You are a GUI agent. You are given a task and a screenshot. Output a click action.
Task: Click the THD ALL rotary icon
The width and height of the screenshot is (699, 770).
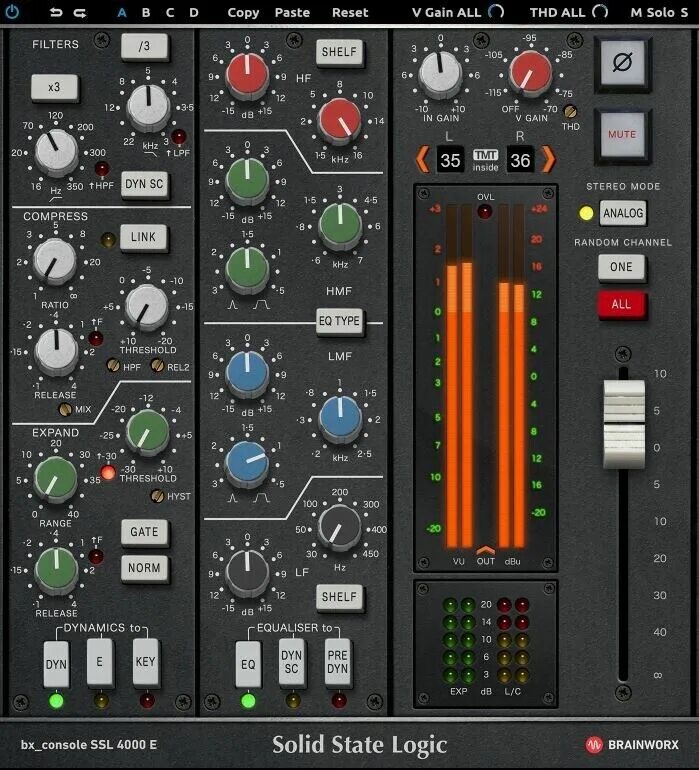point(600,12)
